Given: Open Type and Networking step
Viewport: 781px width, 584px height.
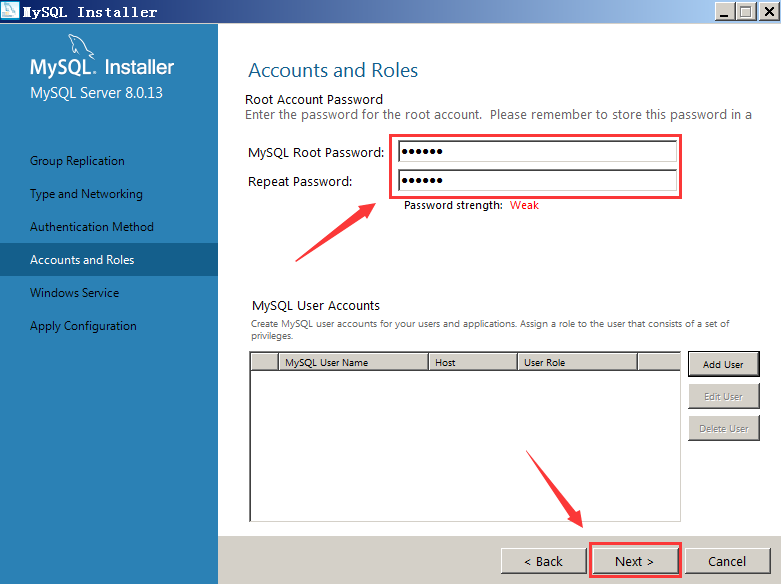Looking at the screenshot, I should tap(86, 194).
